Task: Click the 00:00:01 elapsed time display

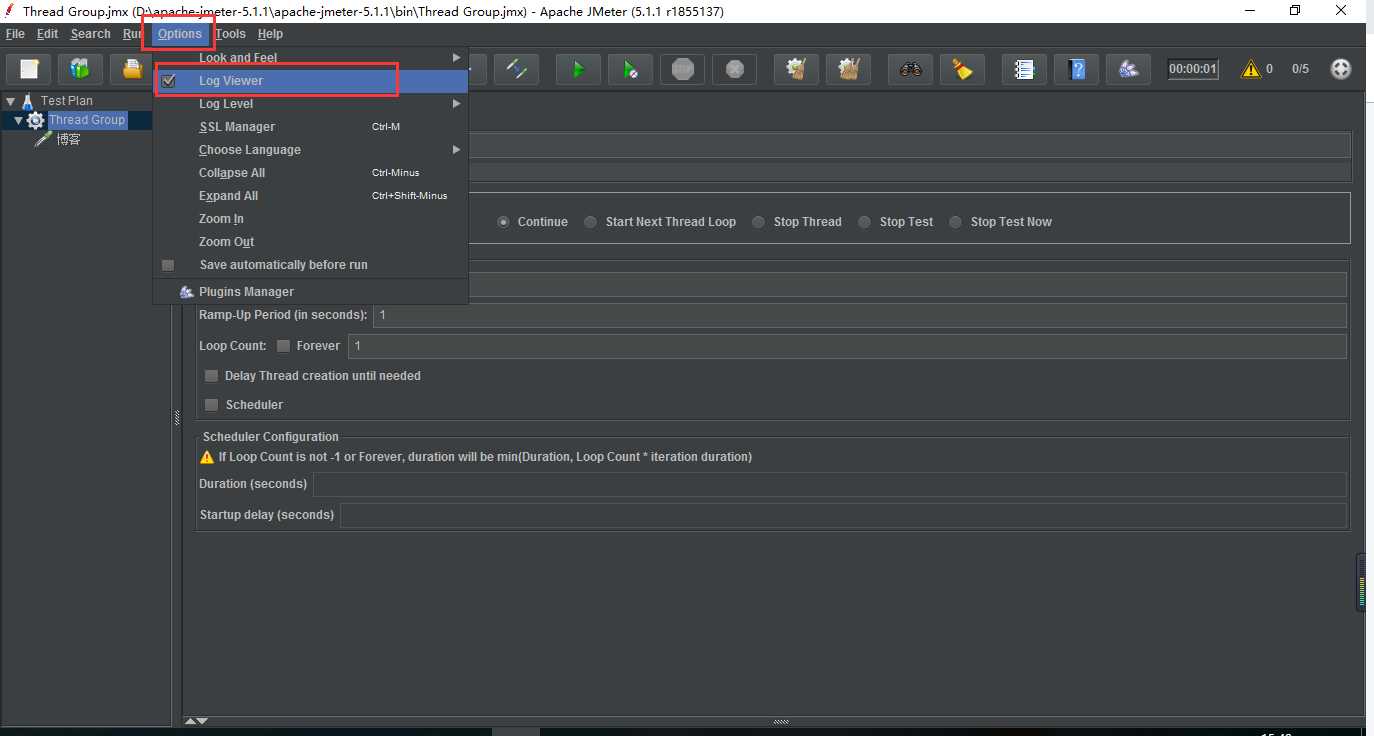Action: tap(1193, 69)
